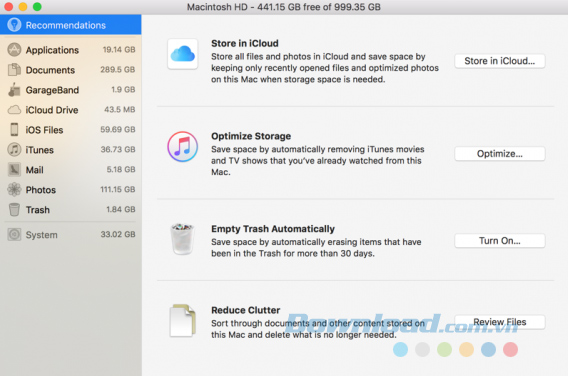Click the GarageBand guitar icon
Viewport: 568px width, 376px height.
[x=14, y=90]
